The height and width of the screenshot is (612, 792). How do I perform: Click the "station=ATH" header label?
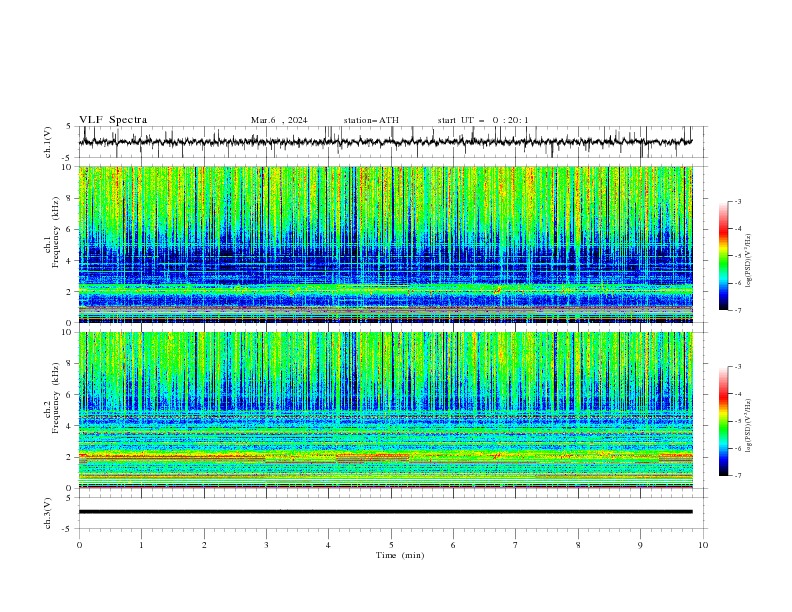coord(371,120)
